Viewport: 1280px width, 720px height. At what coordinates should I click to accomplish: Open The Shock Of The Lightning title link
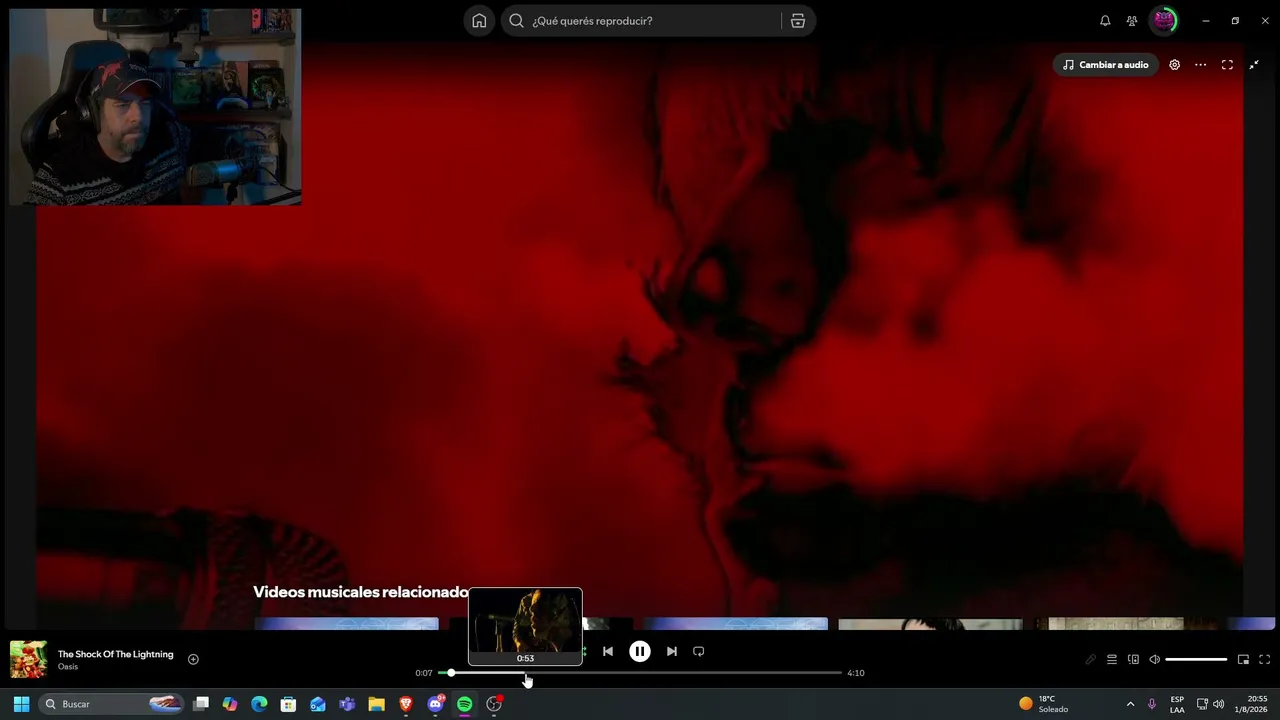(115, 654)
